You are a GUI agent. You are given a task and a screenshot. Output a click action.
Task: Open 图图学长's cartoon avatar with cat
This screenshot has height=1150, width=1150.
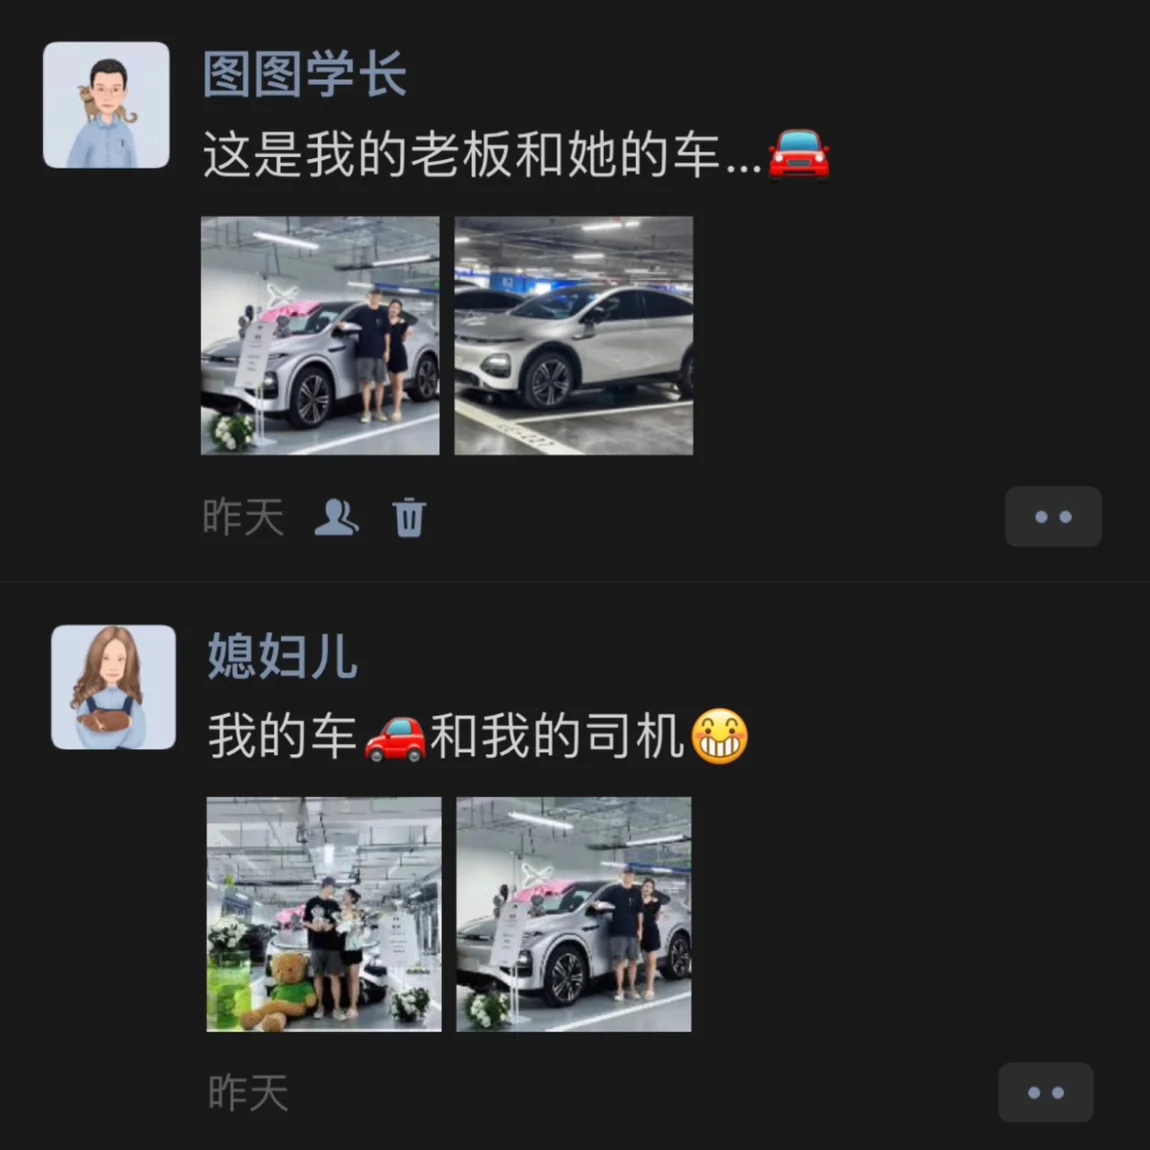[106, 105]
